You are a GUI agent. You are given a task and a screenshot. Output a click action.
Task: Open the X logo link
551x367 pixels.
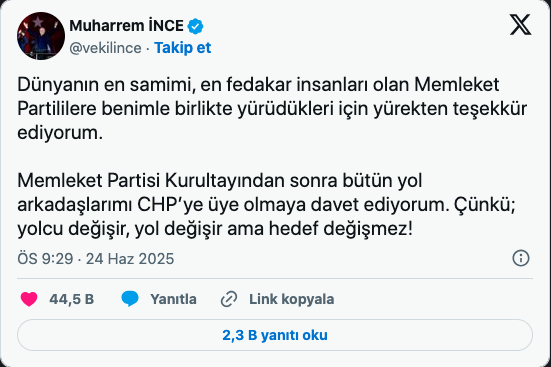[x=520, y=25]
